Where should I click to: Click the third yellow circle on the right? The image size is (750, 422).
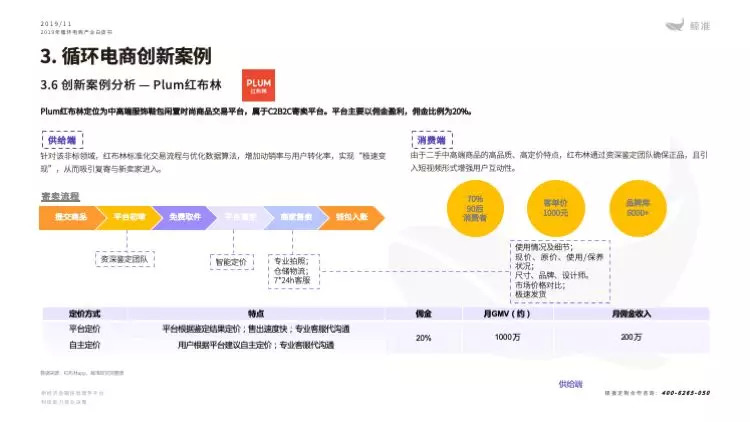(x=638, y=208)
